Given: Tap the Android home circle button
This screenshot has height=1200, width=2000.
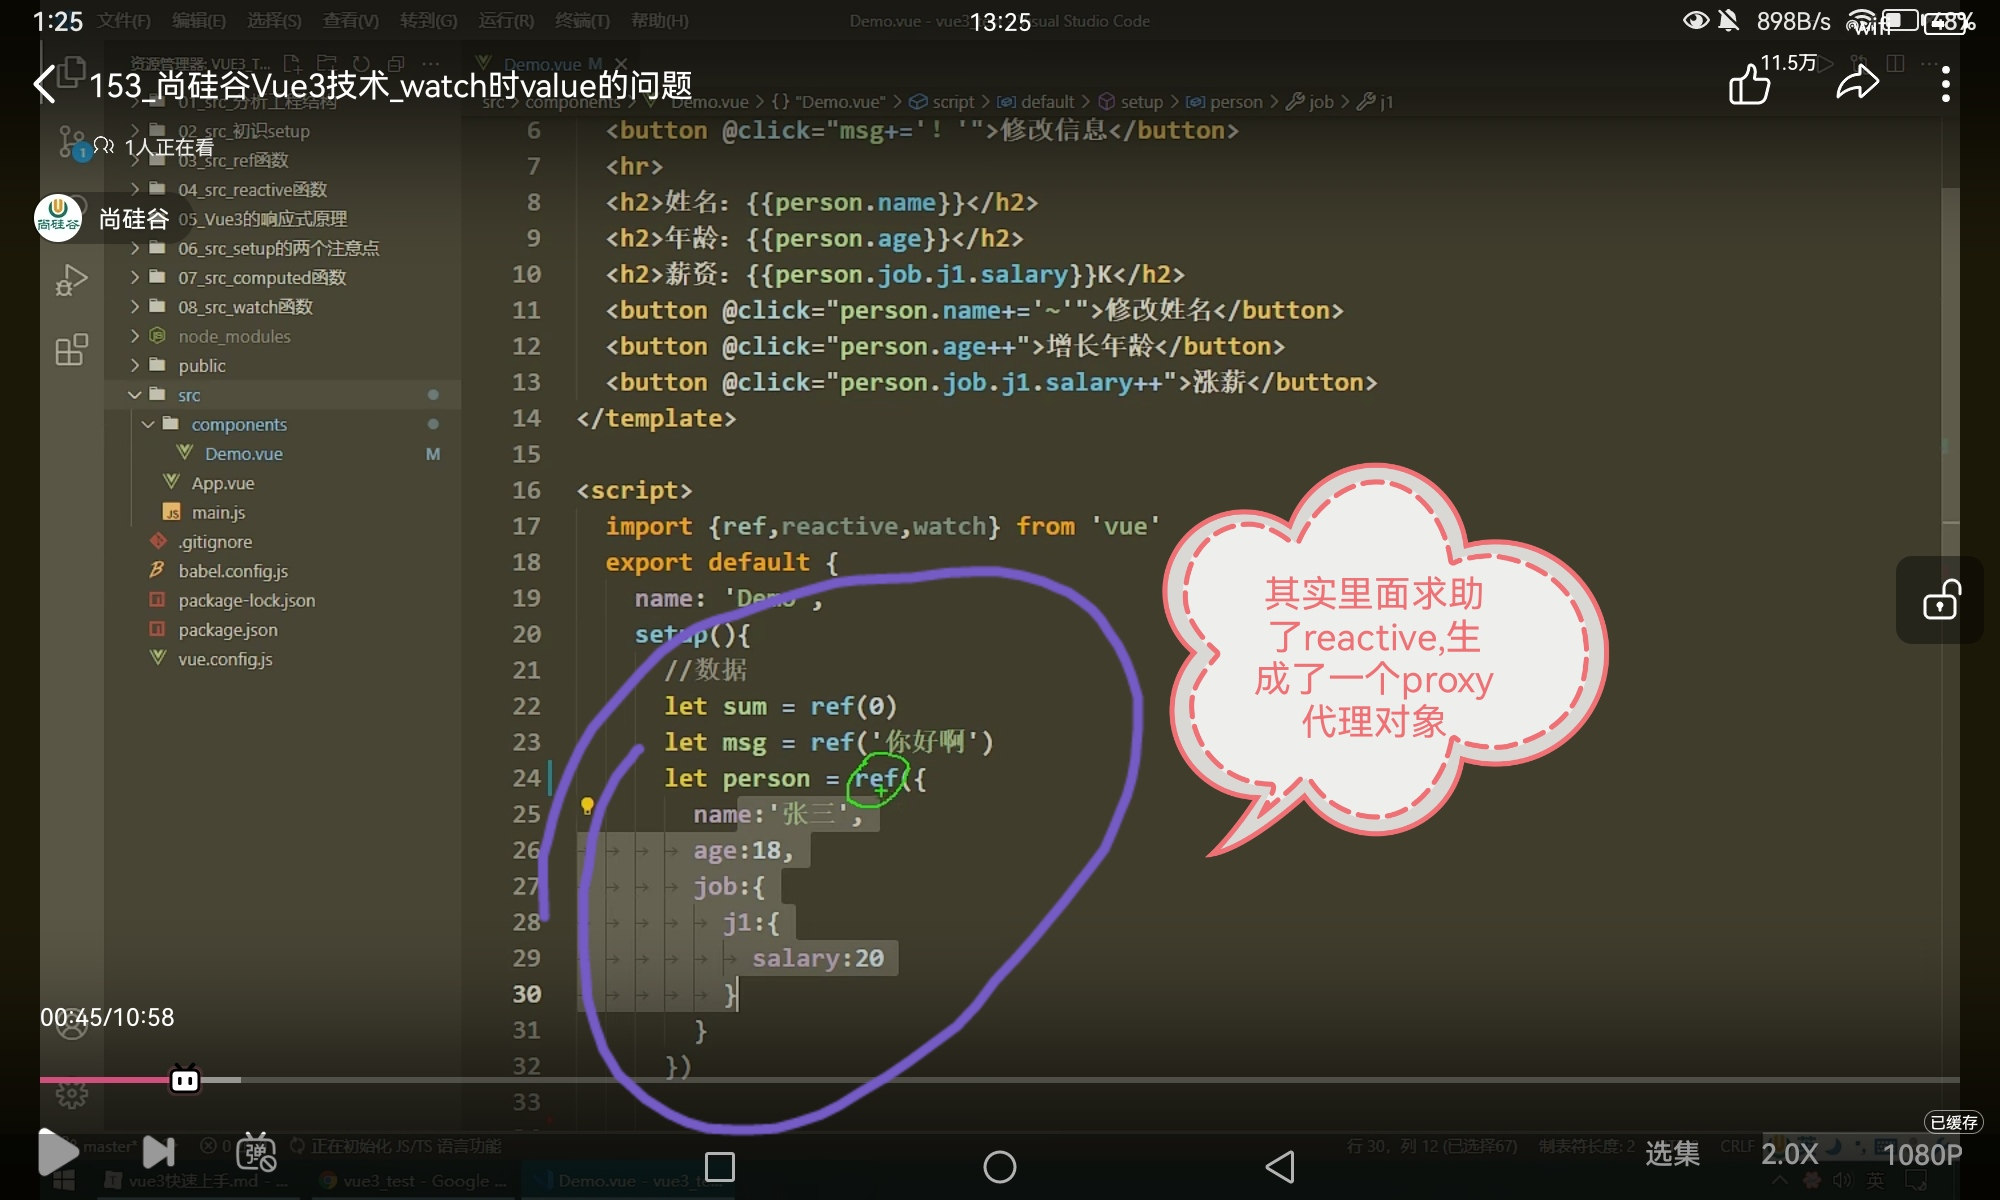Looking at the screenshot, I should tap(999, 1166).
